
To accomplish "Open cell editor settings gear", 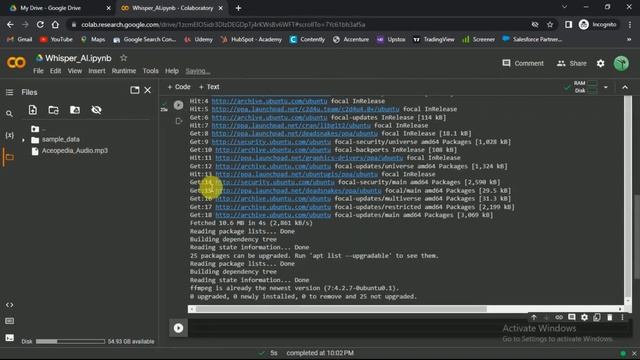I will pyautogui.click(x=584, y=317).
